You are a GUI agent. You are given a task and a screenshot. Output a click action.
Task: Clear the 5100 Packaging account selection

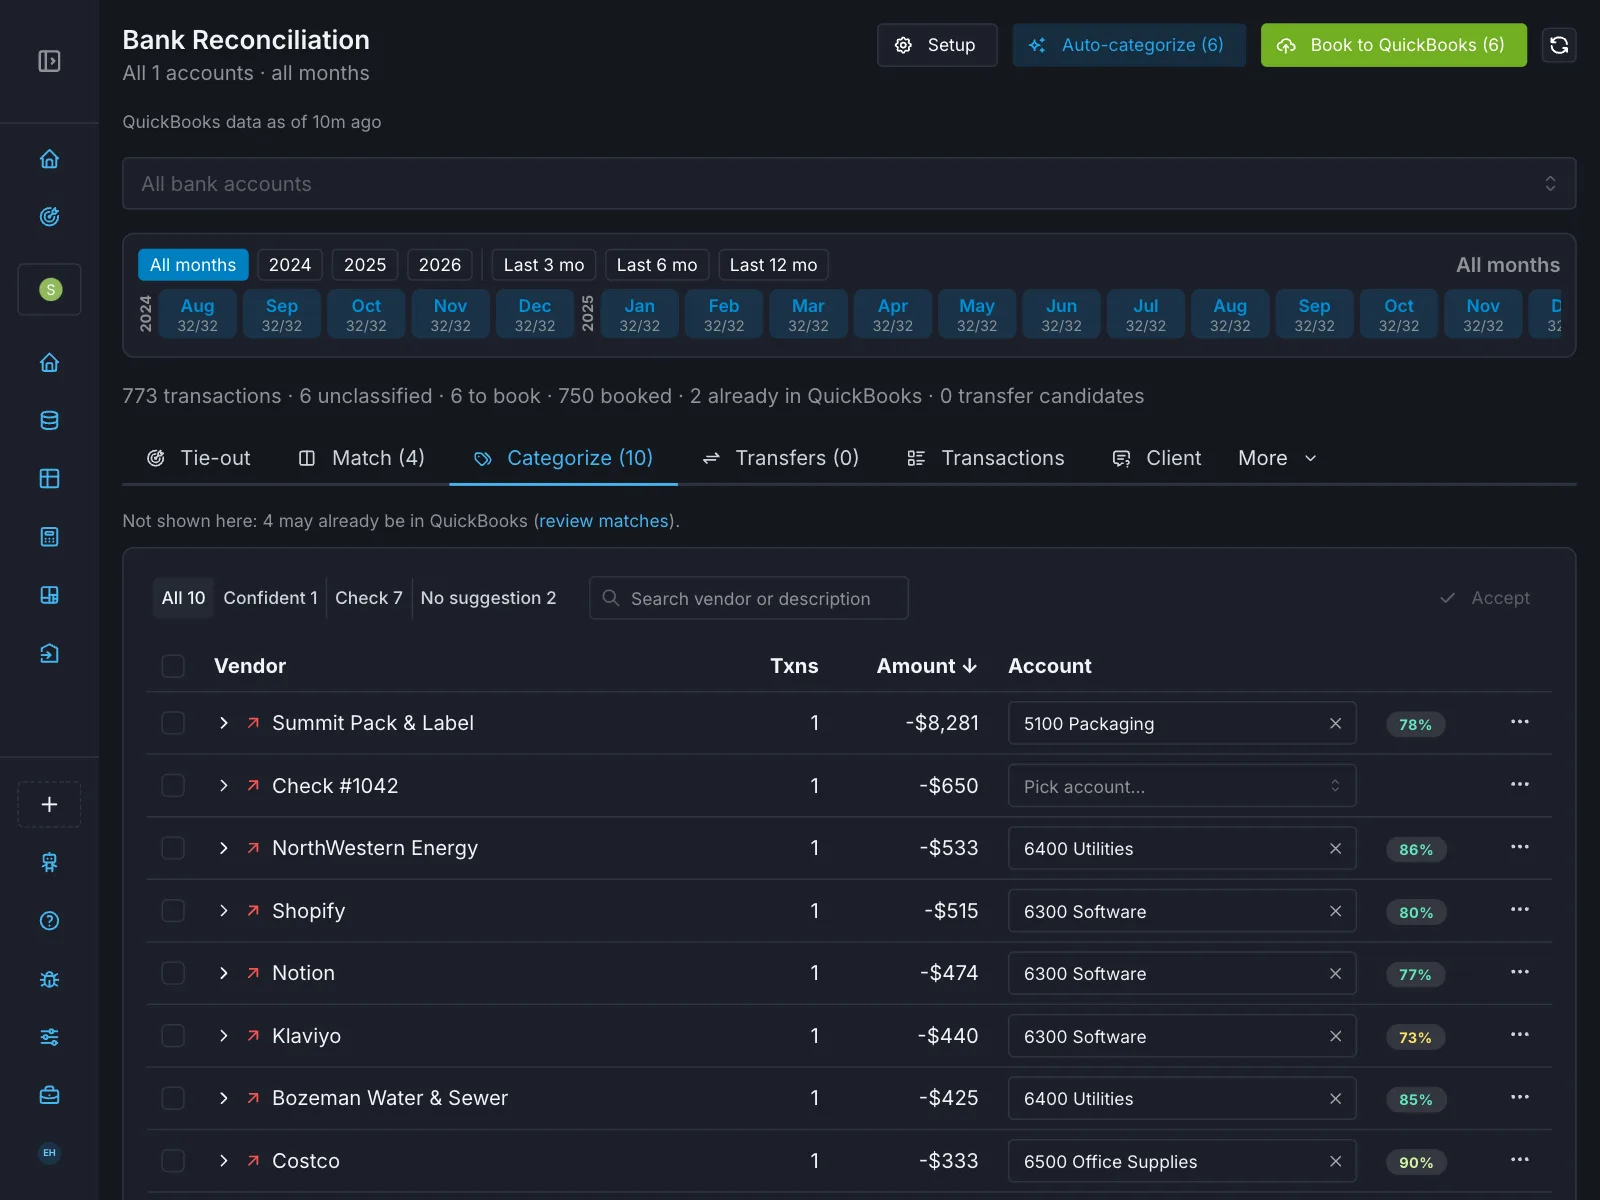(x=1335, y=723)
